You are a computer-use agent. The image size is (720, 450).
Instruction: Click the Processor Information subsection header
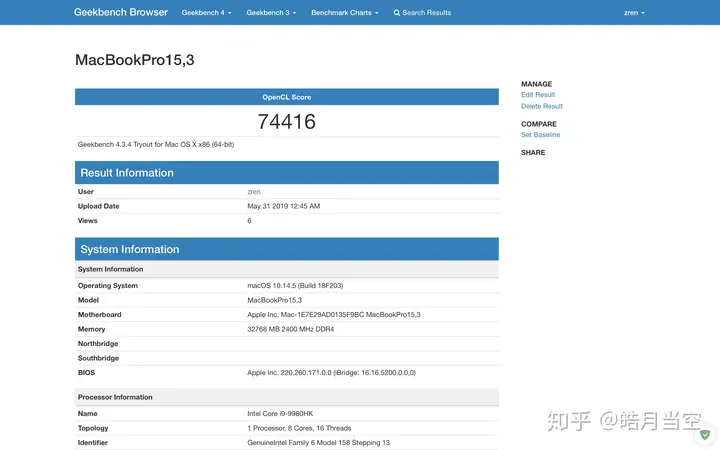coord(287,397)
